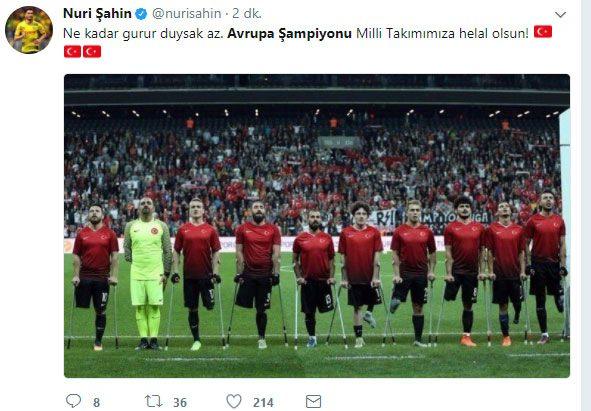Click the reply count showing 8
The width and height of the screenshot is (591, 411).
coord(96,402)
